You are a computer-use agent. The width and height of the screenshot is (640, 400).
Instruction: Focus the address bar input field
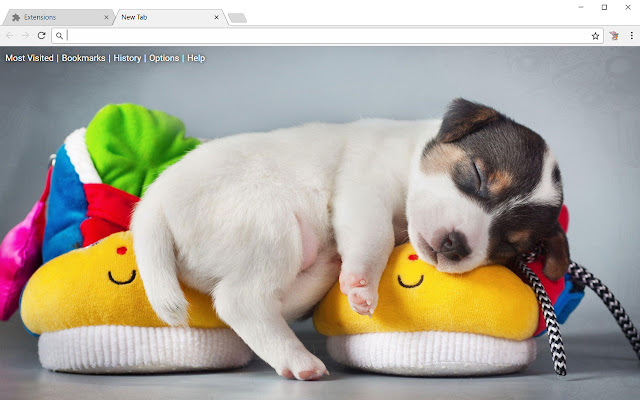click(328, 36)
